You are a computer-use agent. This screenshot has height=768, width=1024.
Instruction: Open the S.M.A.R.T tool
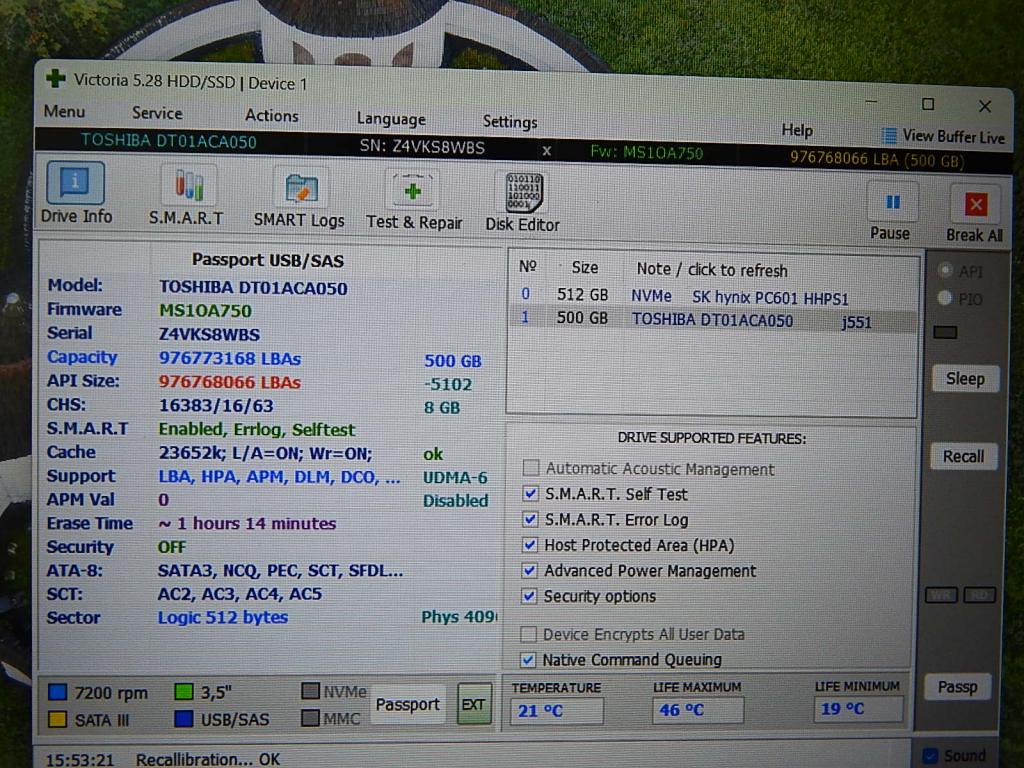(x=187, y=196)
